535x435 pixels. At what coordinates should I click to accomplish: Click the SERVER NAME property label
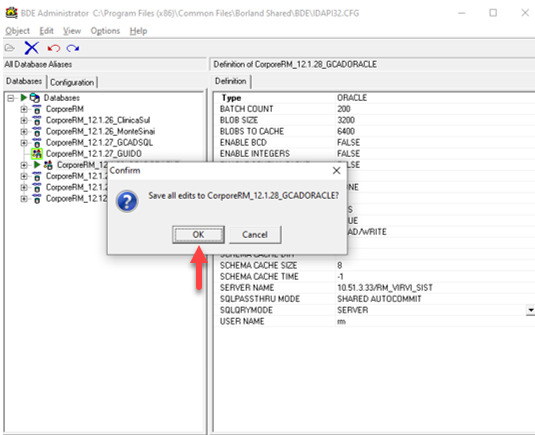247,288
